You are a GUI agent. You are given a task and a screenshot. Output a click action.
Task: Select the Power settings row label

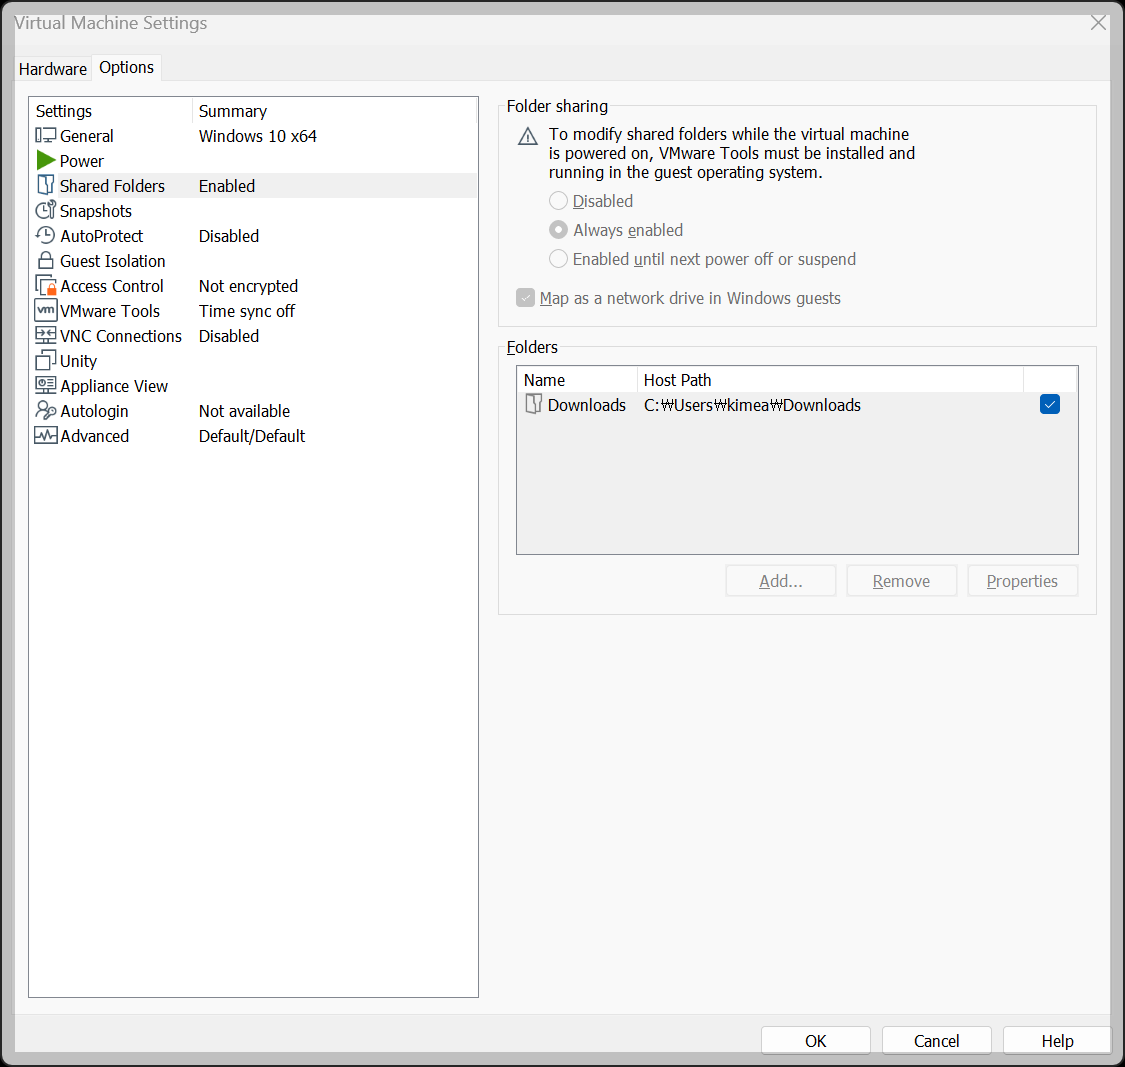coord(82,161)
